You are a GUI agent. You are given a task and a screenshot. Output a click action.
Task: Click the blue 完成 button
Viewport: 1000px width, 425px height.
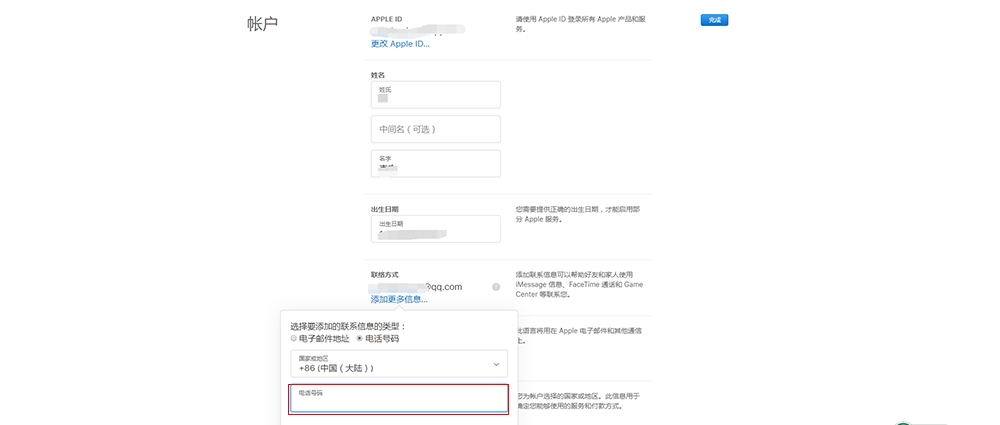pyautogui.click(x=714, y=19)
